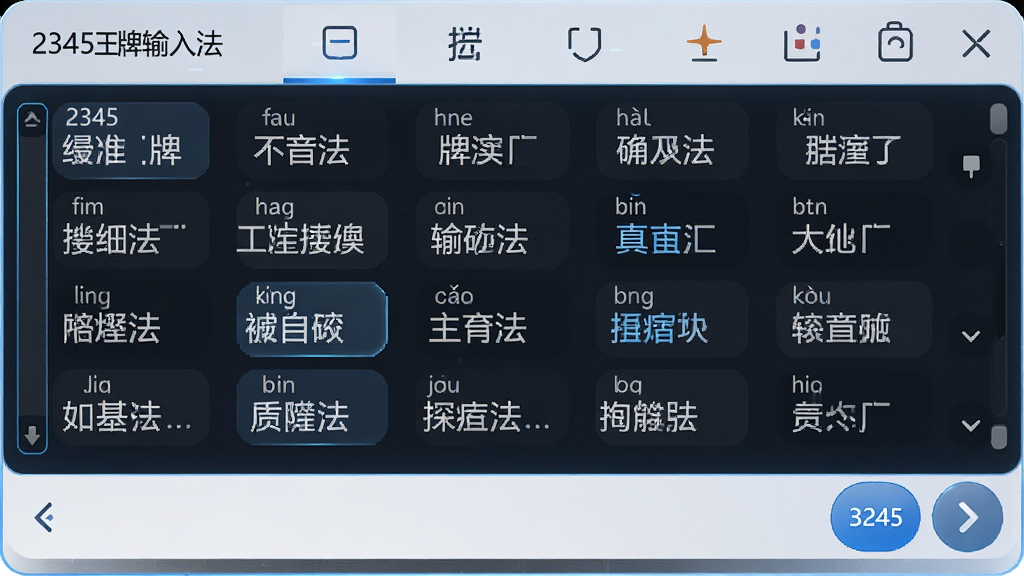Screen dimensions: 1024x576
Task: Pick the candidate labeled cin
Action: coord(492,229)
